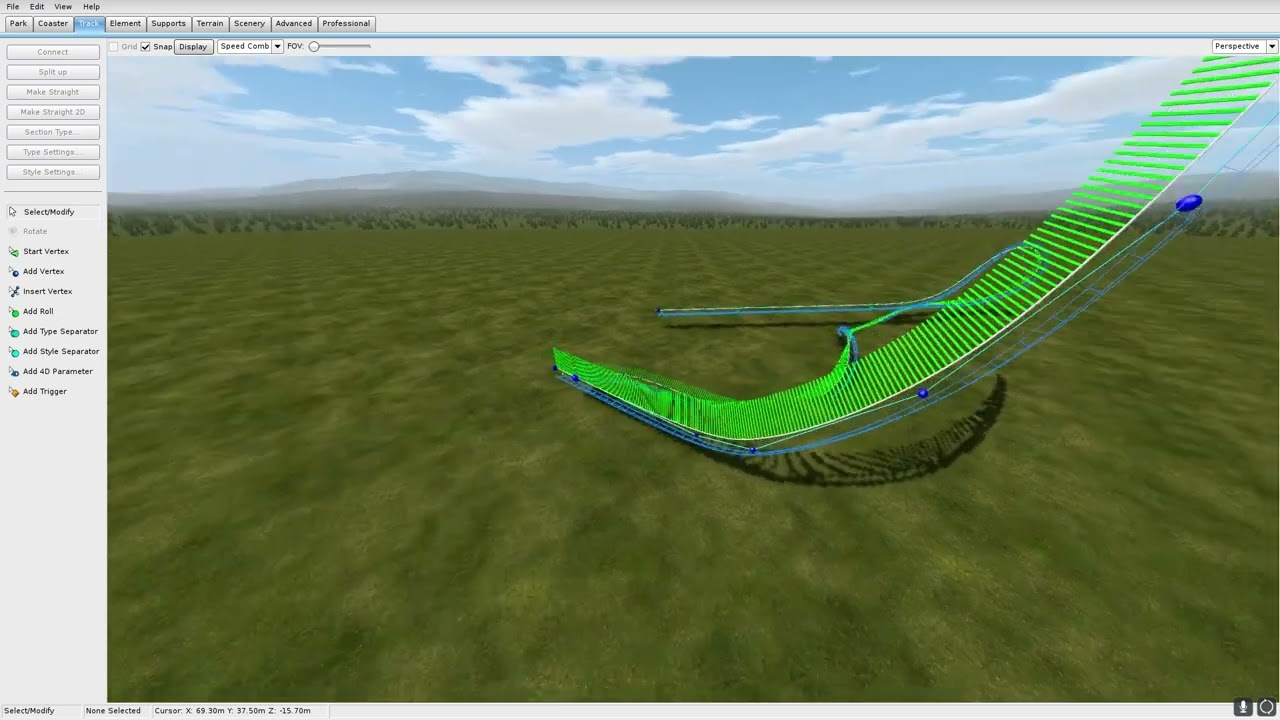Click the 'Select/Modify' status bar text
The width and height of the screenshot is (1280, 720).
point(29,711)
